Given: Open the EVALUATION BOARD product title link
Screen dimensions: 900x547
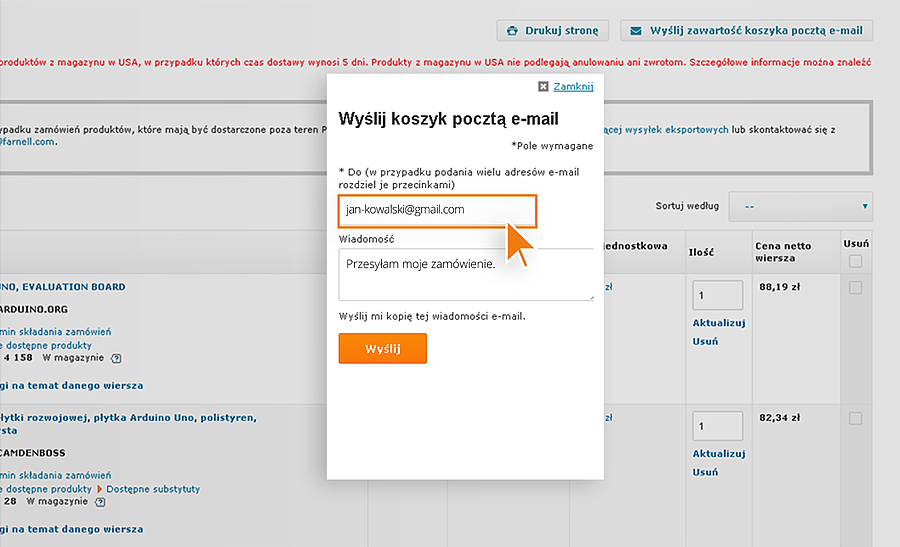Looking at the screenshot, I should point(64,287).
